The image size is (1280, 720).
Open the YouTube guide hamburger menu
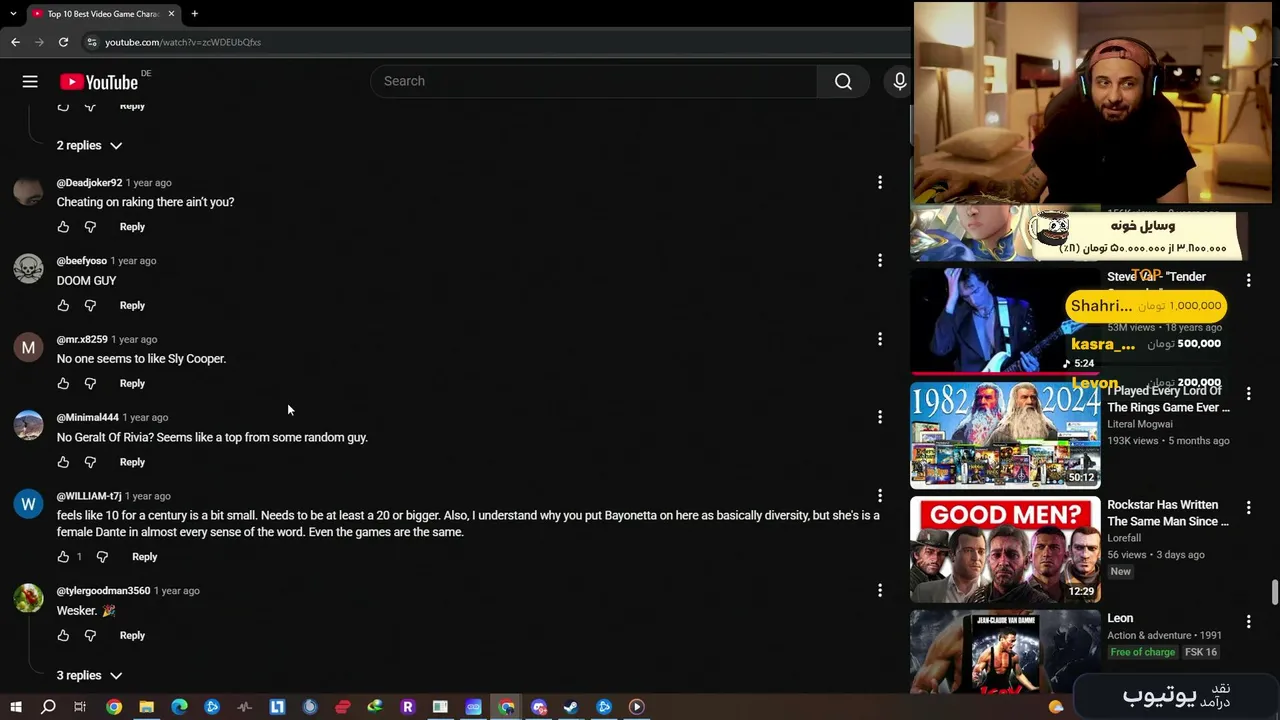pos(30,82)
